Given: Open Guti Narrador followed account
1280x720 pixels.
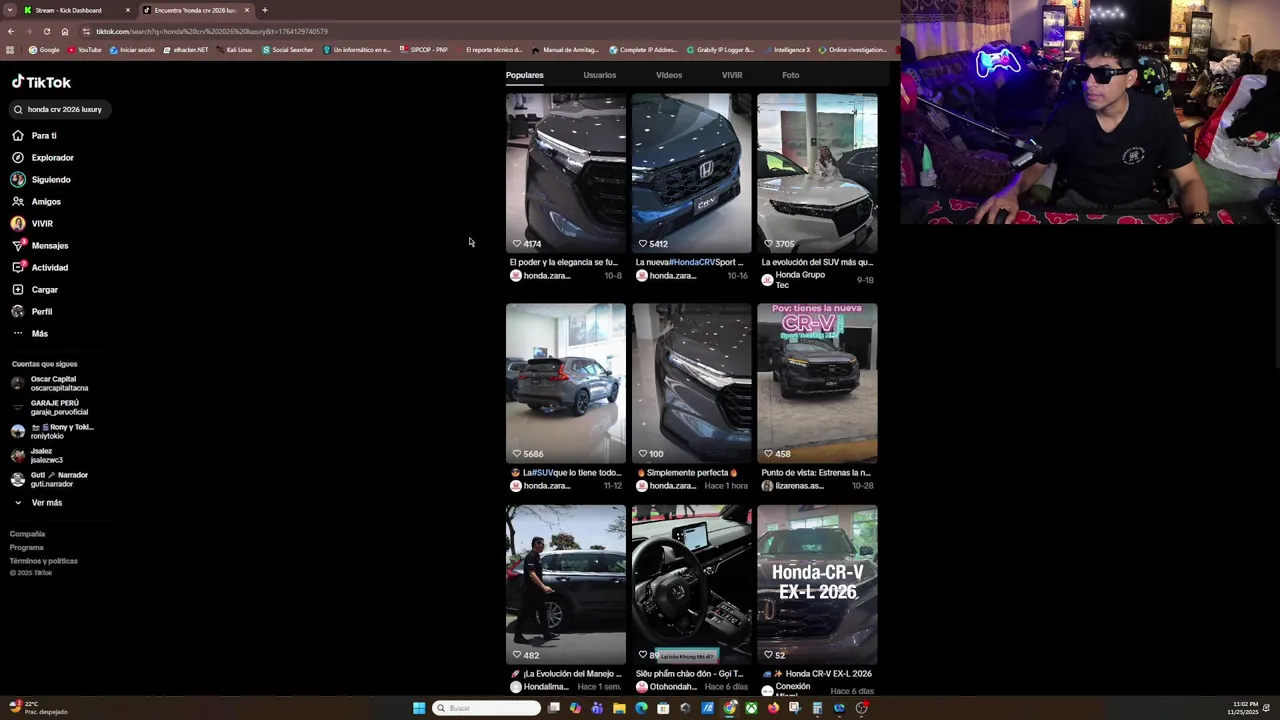Looking at the screenshot, I should [x=50, y=480].
